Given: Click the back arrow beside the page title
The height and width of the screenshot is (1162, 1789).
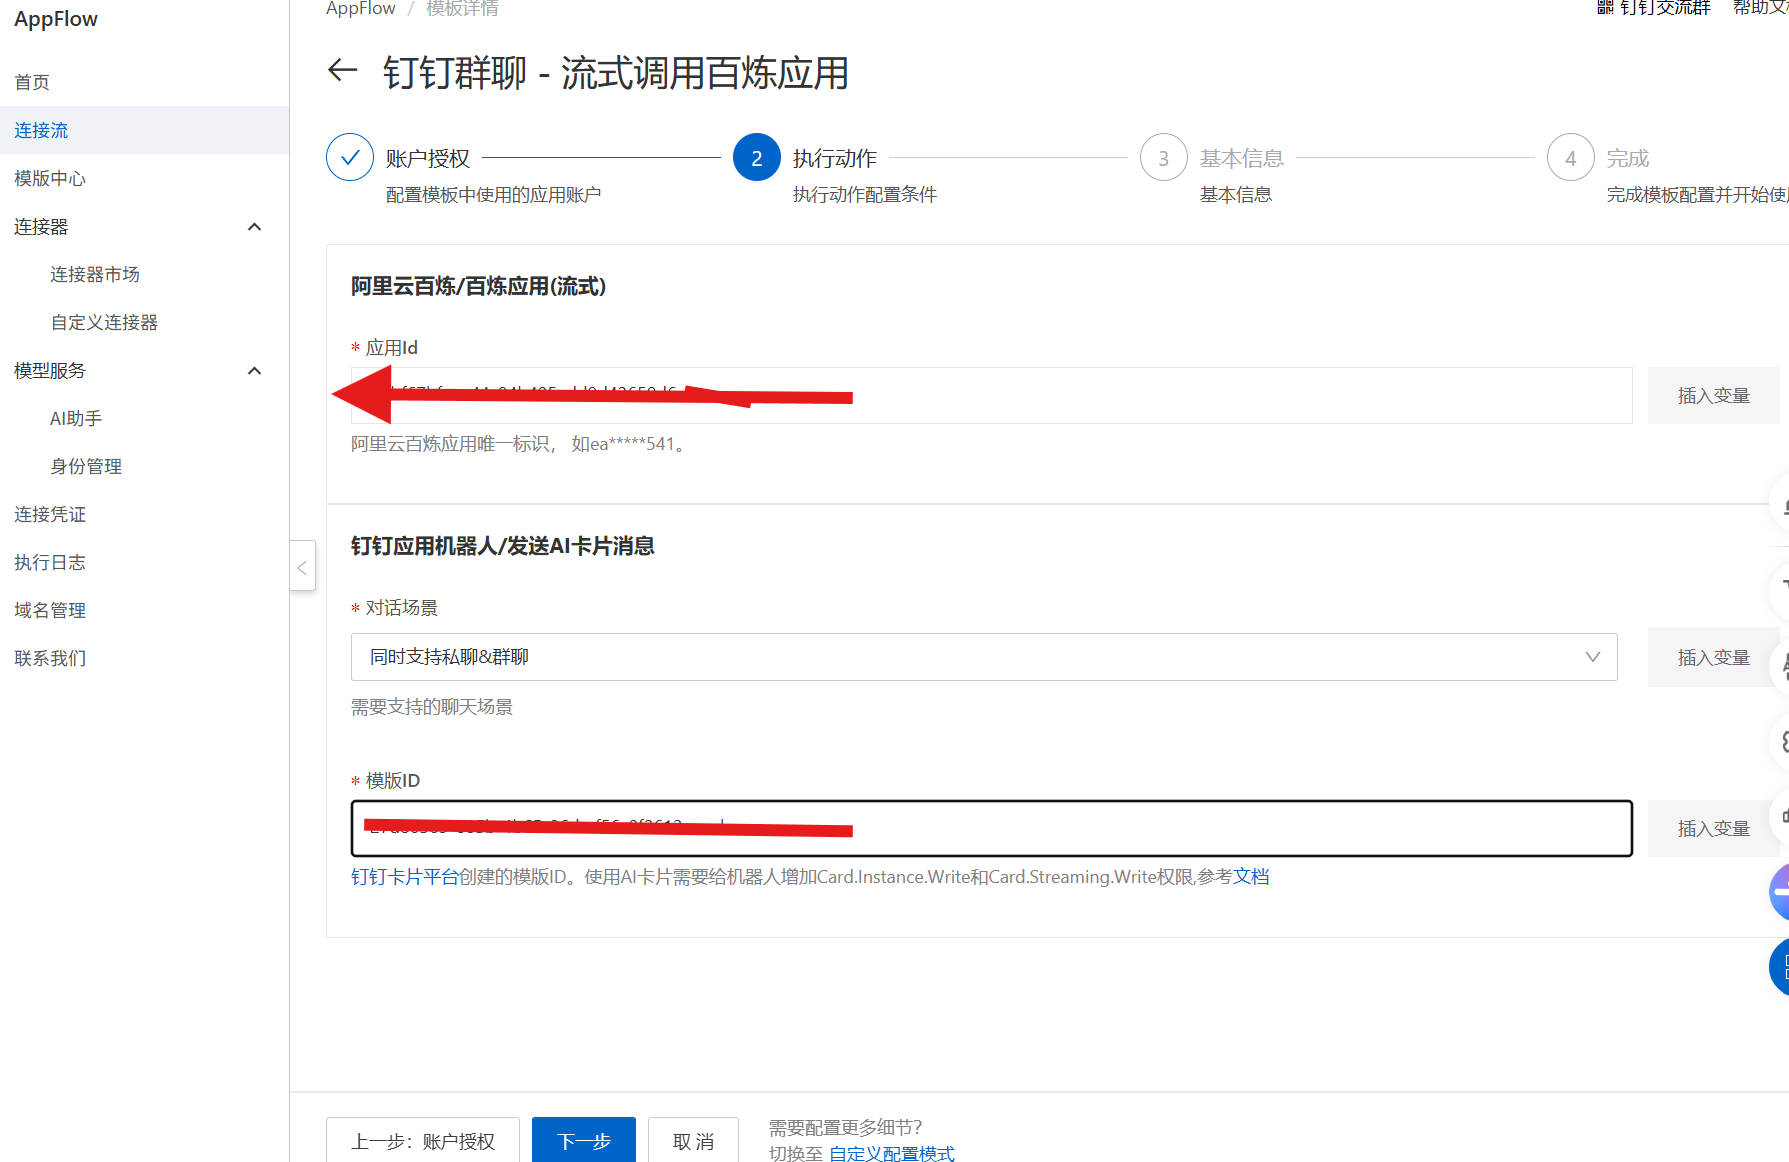Looking at the screenshot, I should click(343, 70).
